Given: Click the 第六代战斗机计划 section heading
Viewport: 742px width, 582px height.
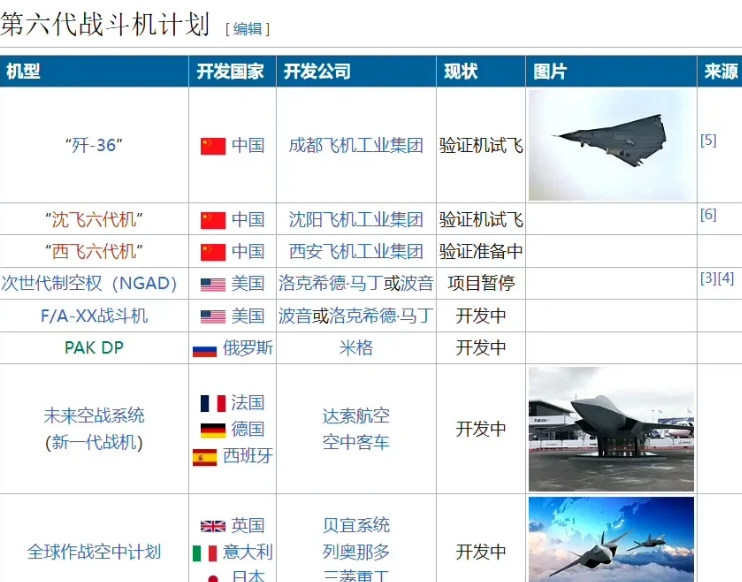Looking at the screenshot, I should click(x=105, y=25).
